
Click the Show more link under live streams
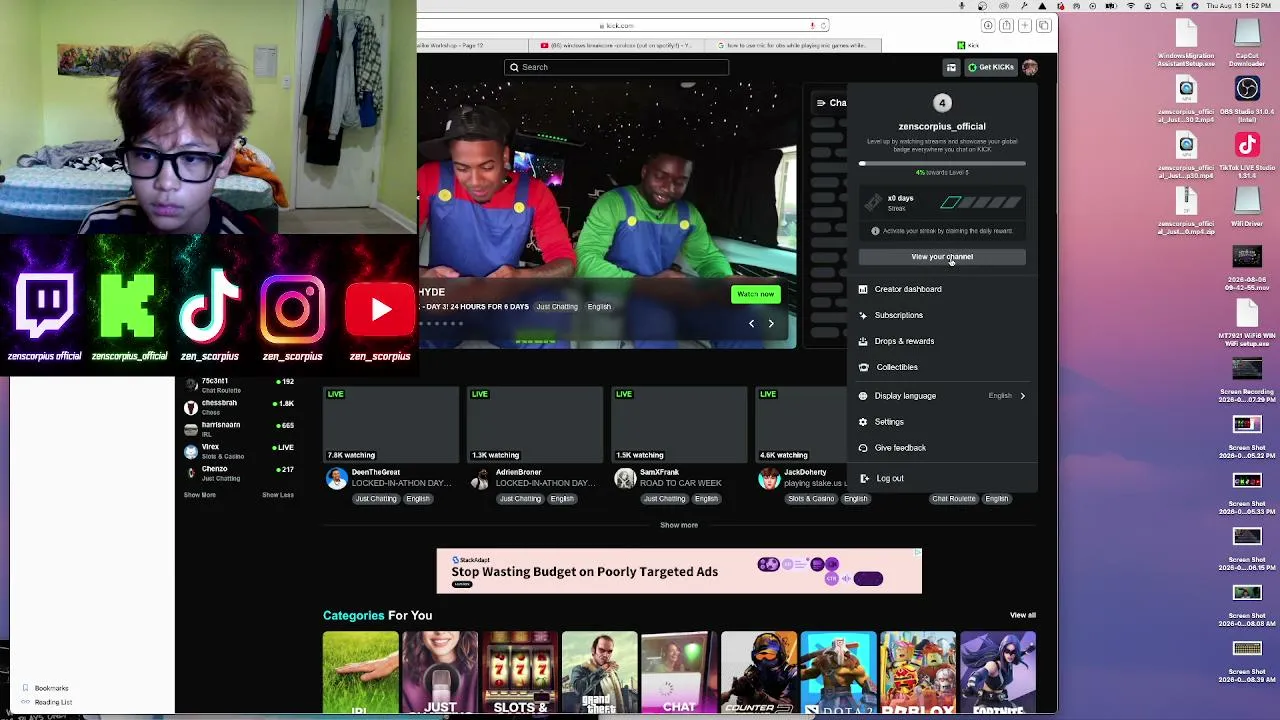tap(679, 525)
